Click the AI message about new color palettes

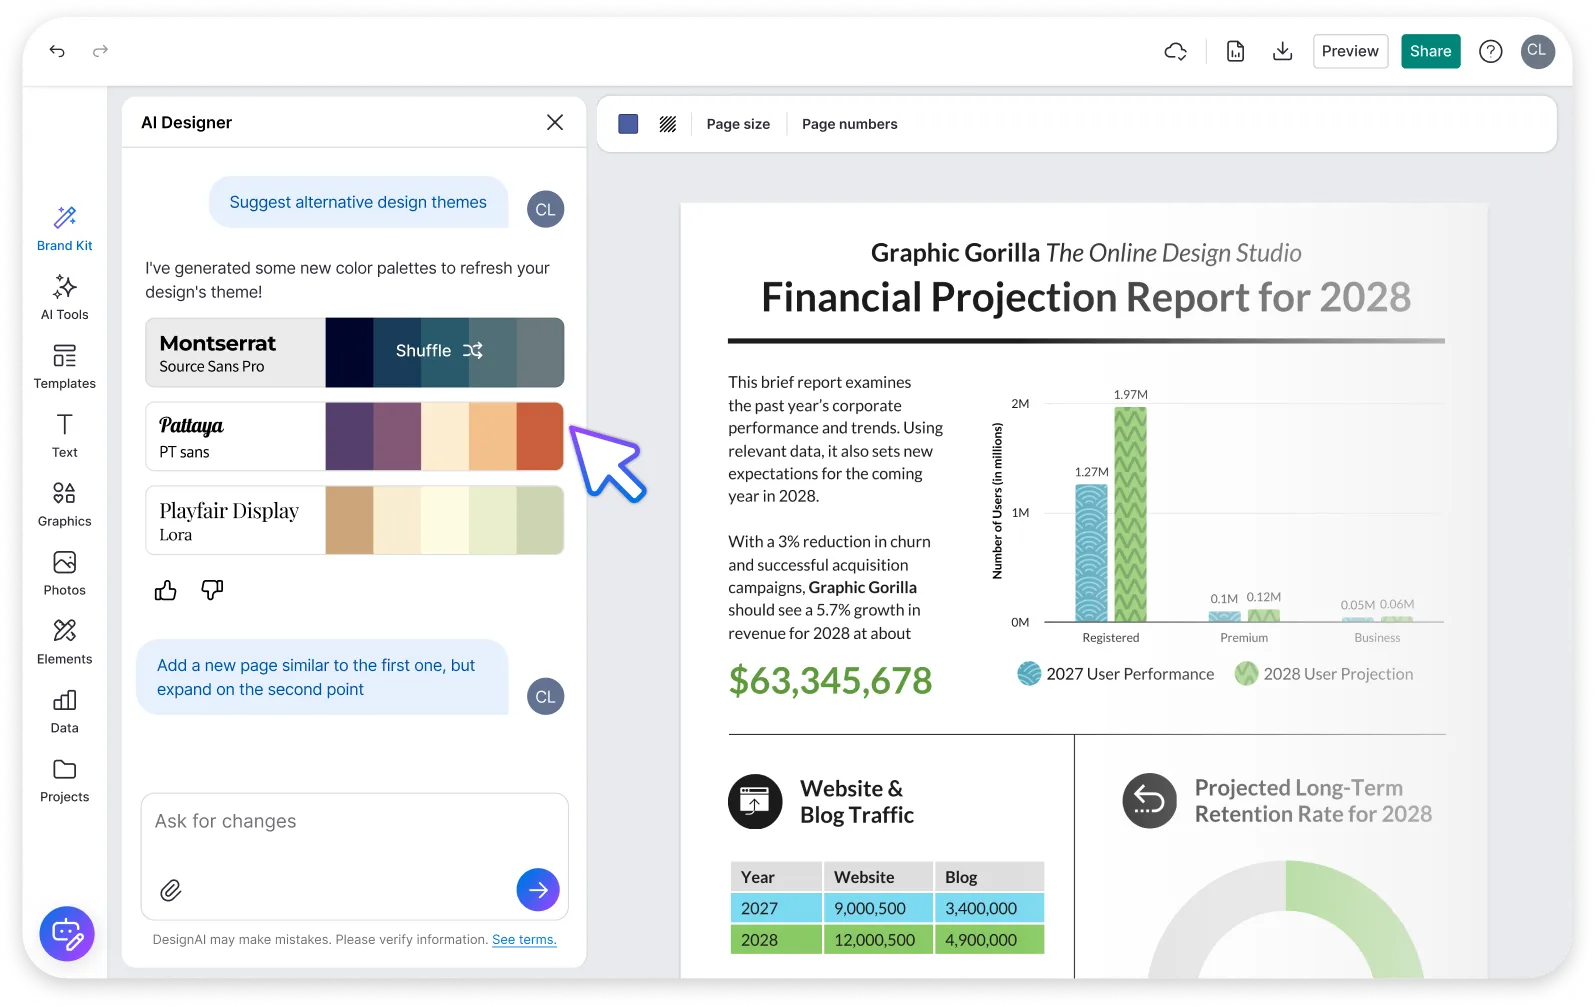[348, 280]
